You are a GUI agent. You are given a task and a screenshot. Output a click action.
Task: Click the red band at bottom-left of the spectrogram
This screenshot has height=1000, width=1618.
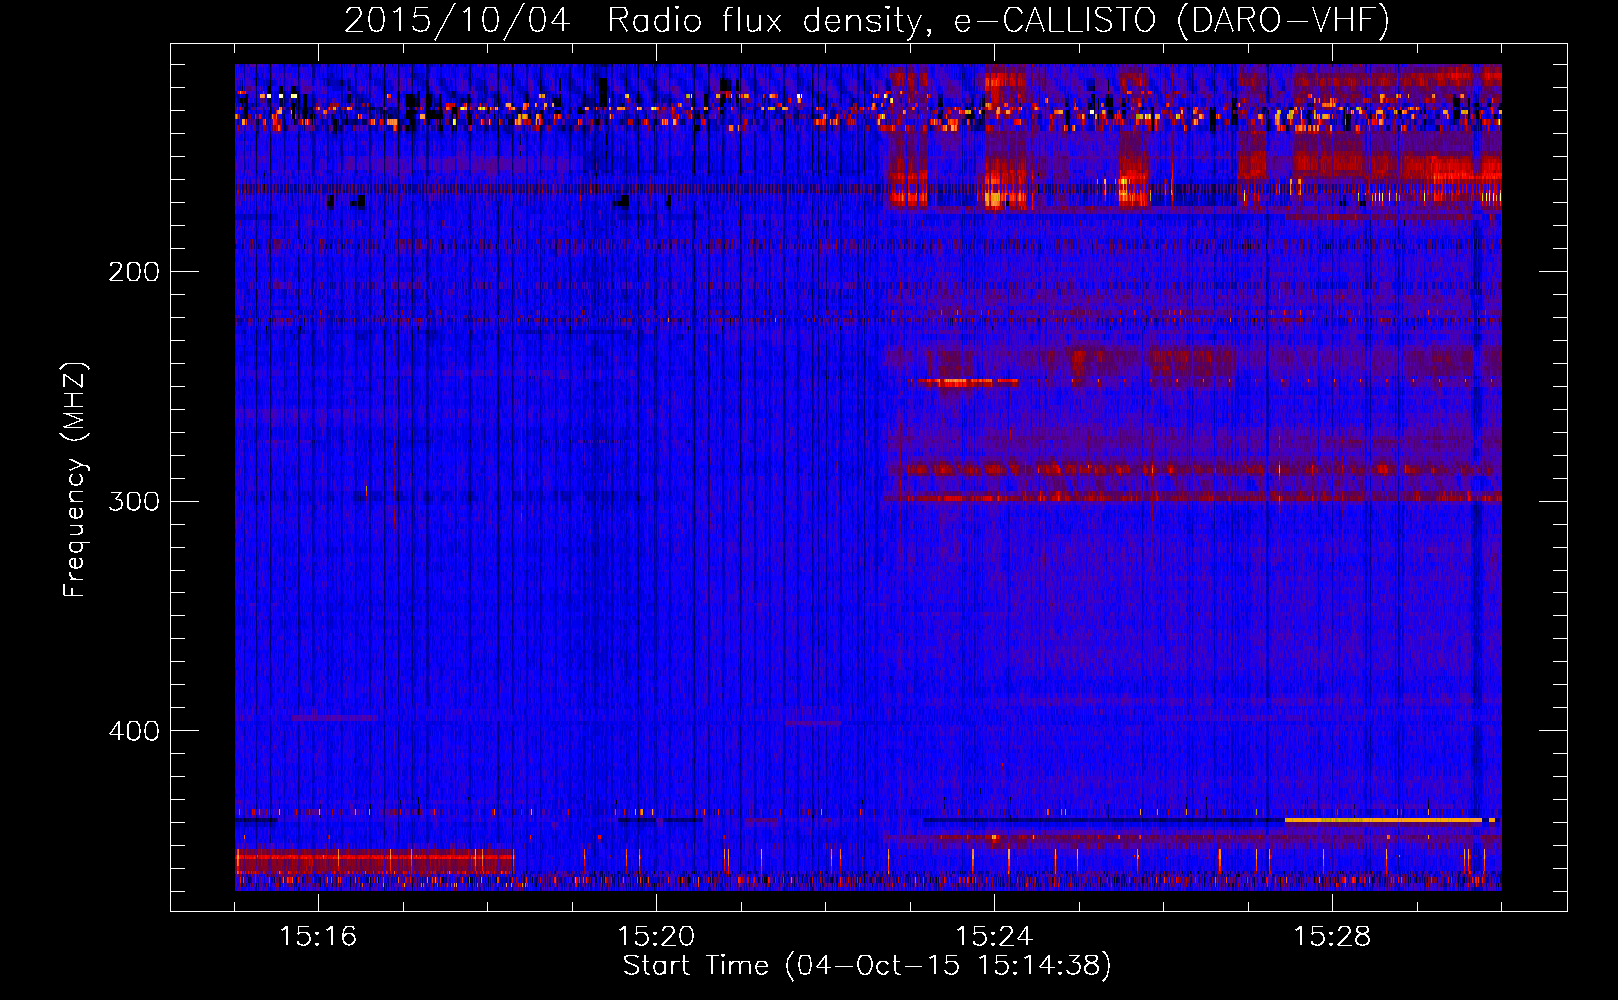[374, 860]
